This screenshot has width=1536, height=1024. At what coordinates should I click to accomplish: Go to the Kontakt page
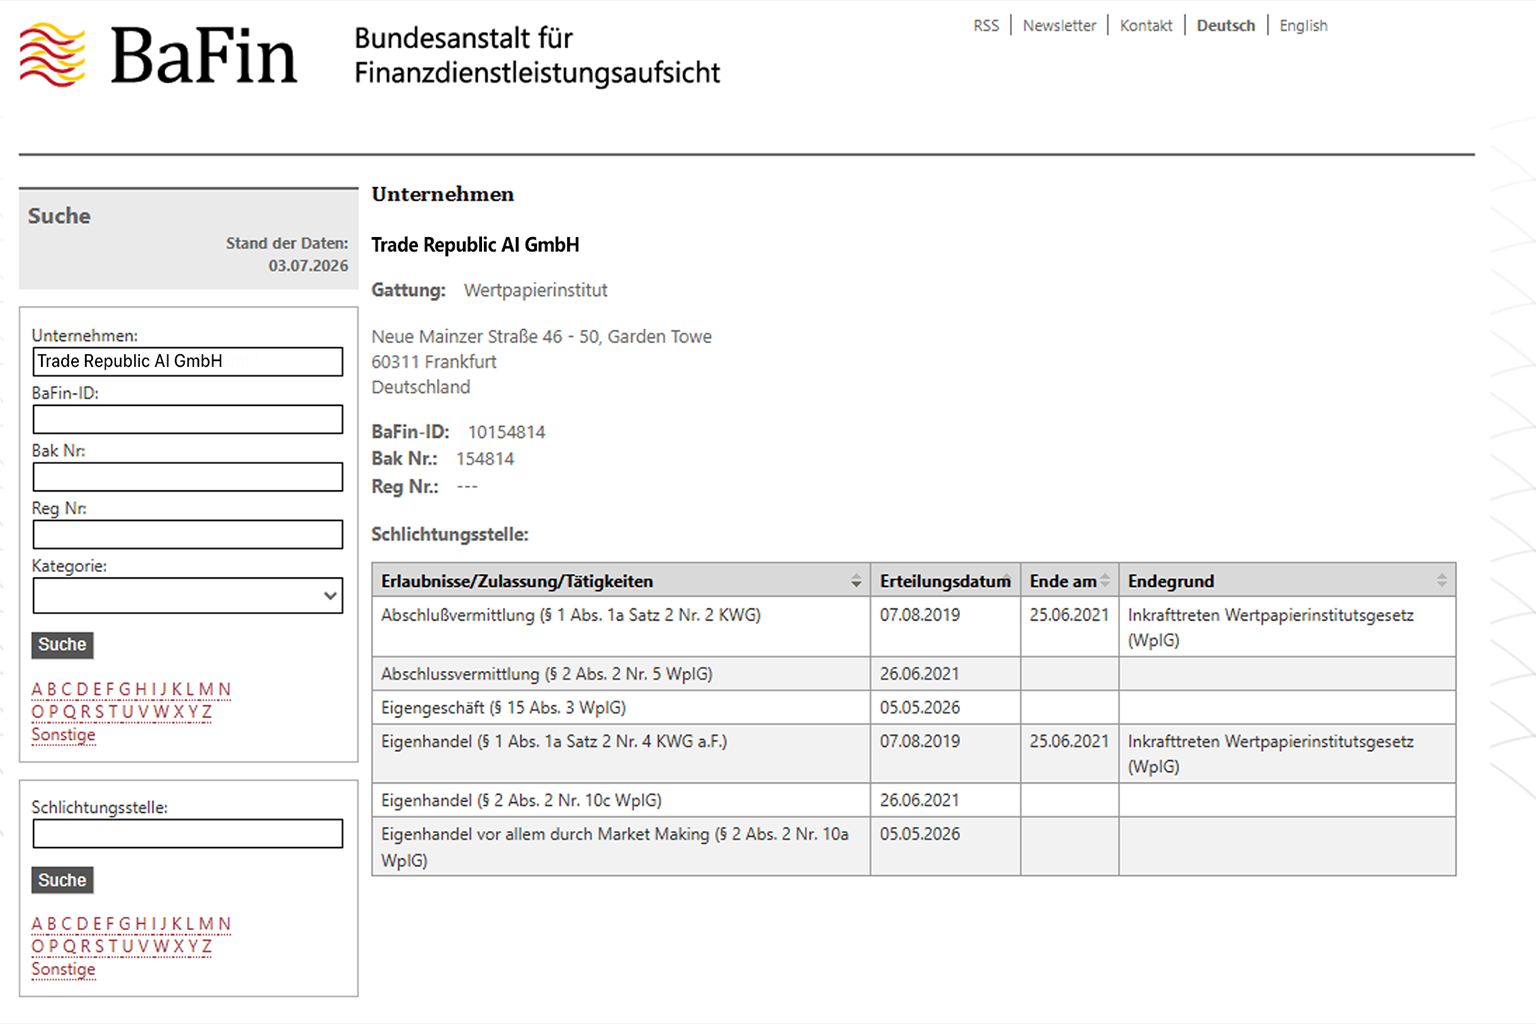pyautogui.click(x=1146, y=26)
